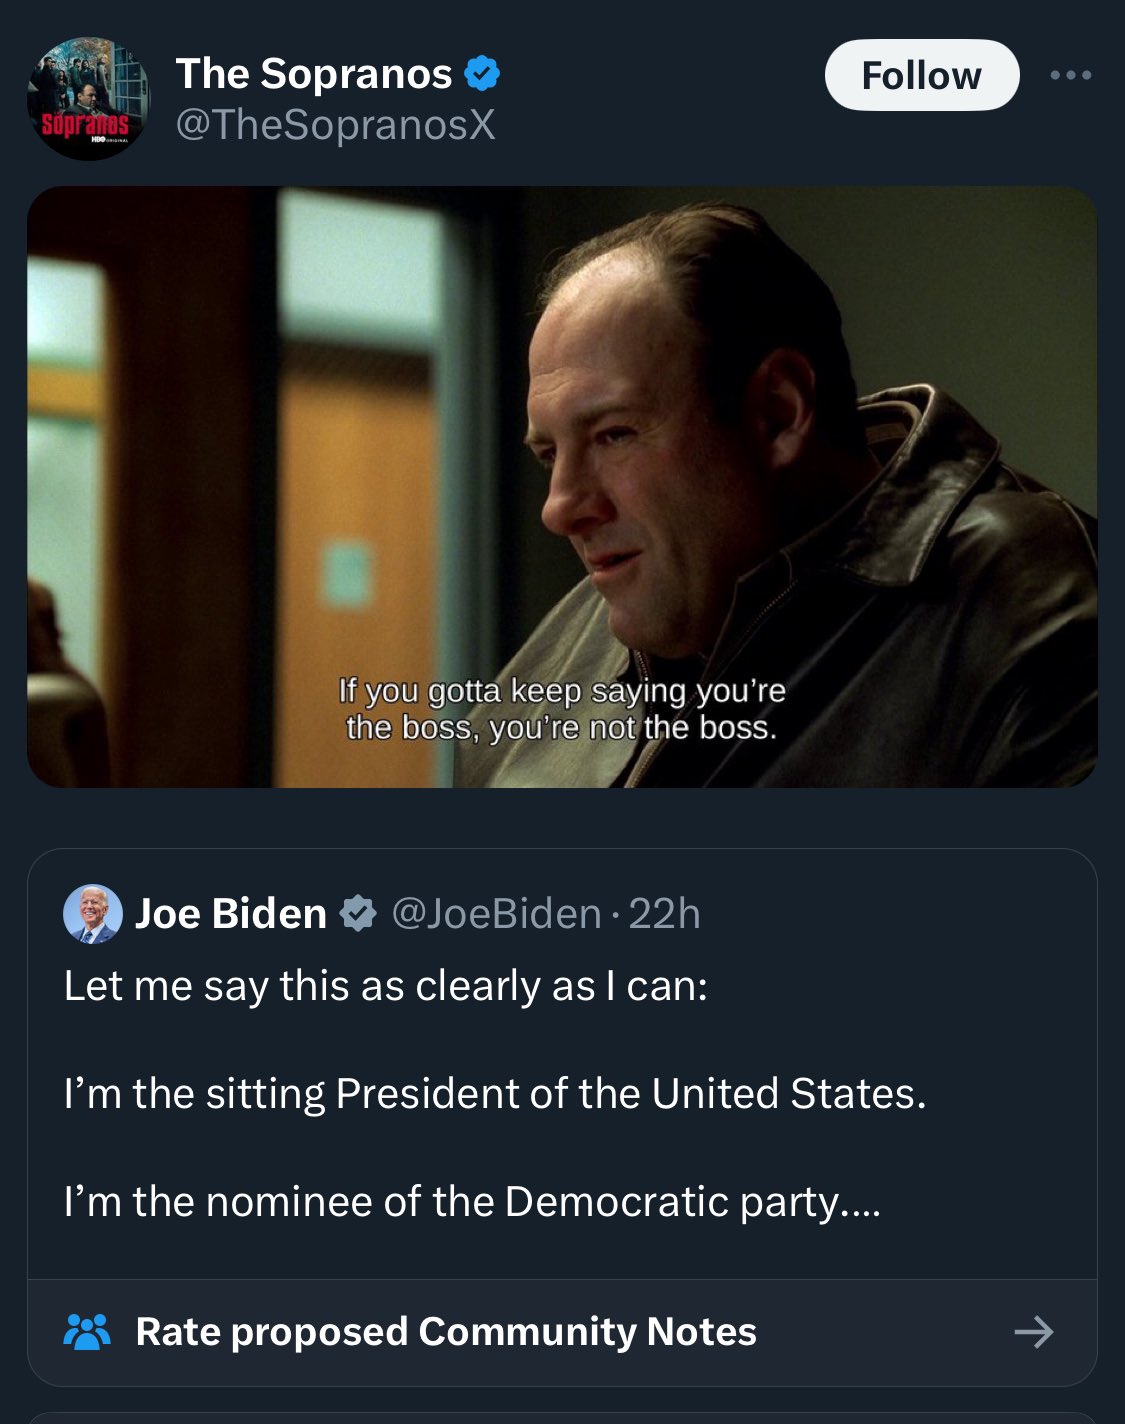Image resolution: width=1125 pixels, height=1424 pixels.
Task: View the Tony Soprano still image
Action: (562, 450)
